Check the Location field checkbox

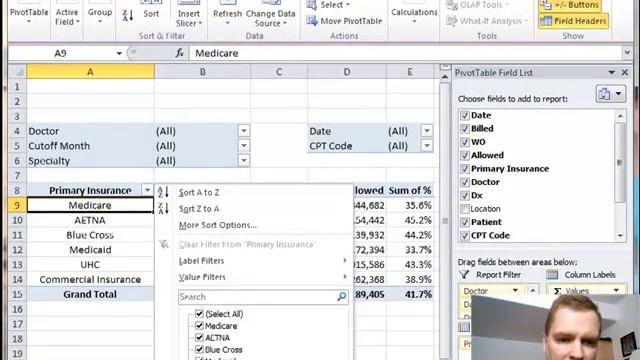click(464, 209)
